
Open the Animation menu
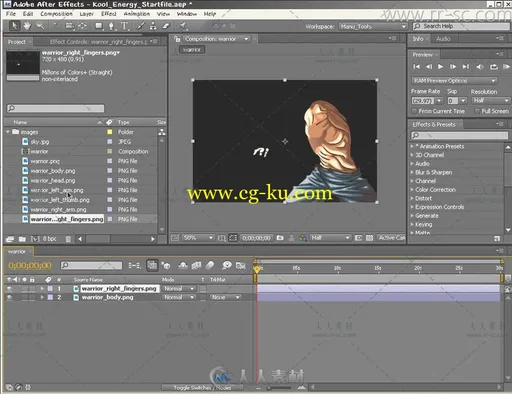[137, 14]
